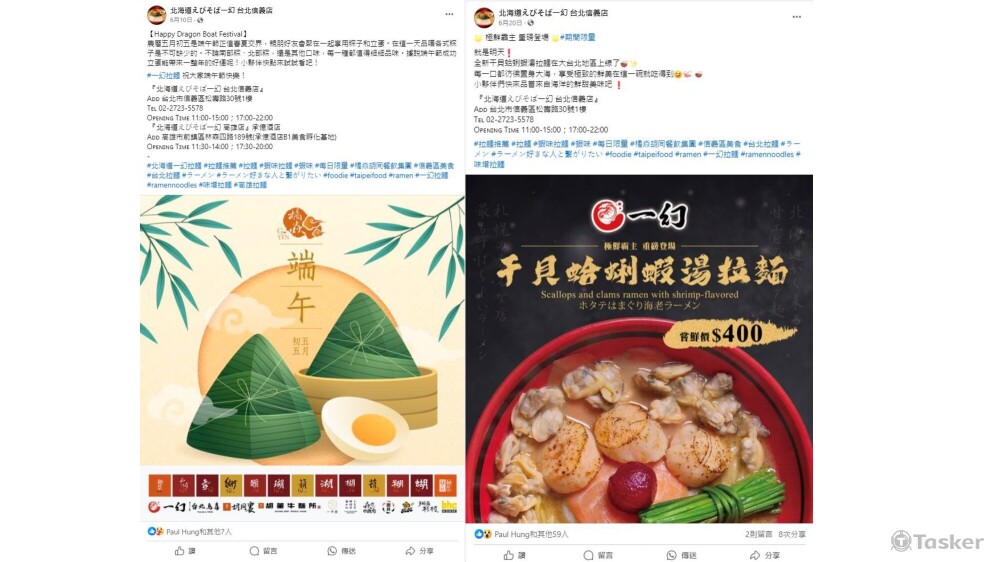1000x562 pixels.
Task: Send the left post via message
Action: pyautogui.click(x=342, y=551)
